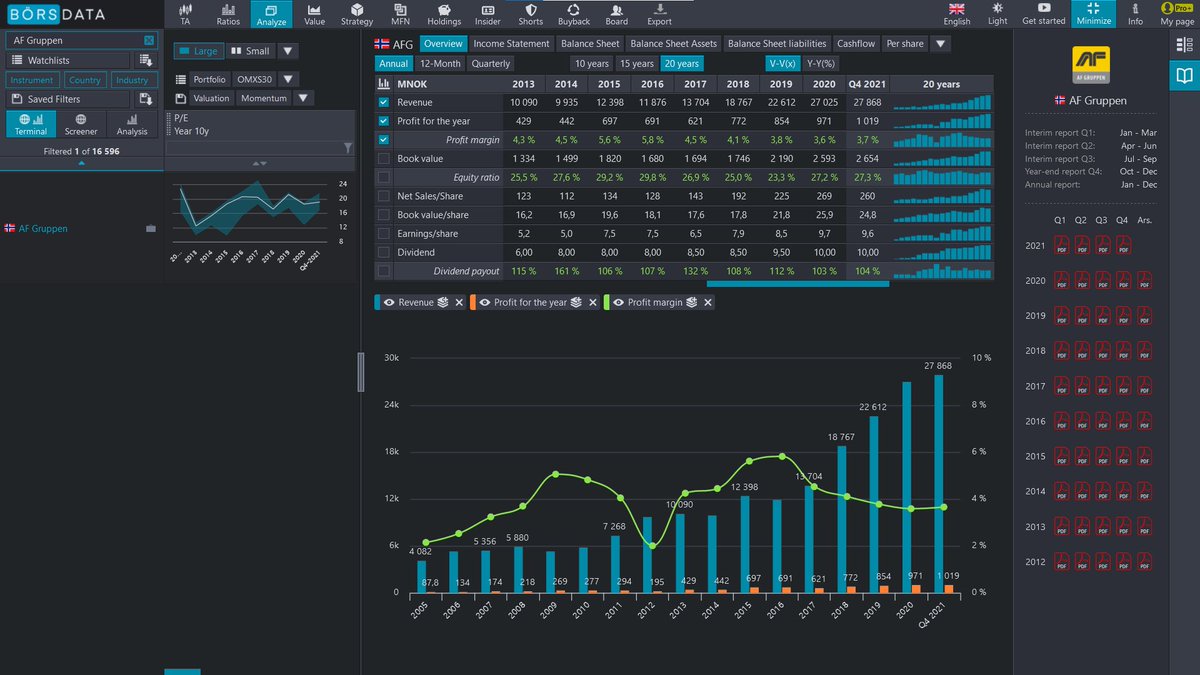Expand the dropdown next to Per share
This screenshot has height=675, width=1200.
coord(941,44)
